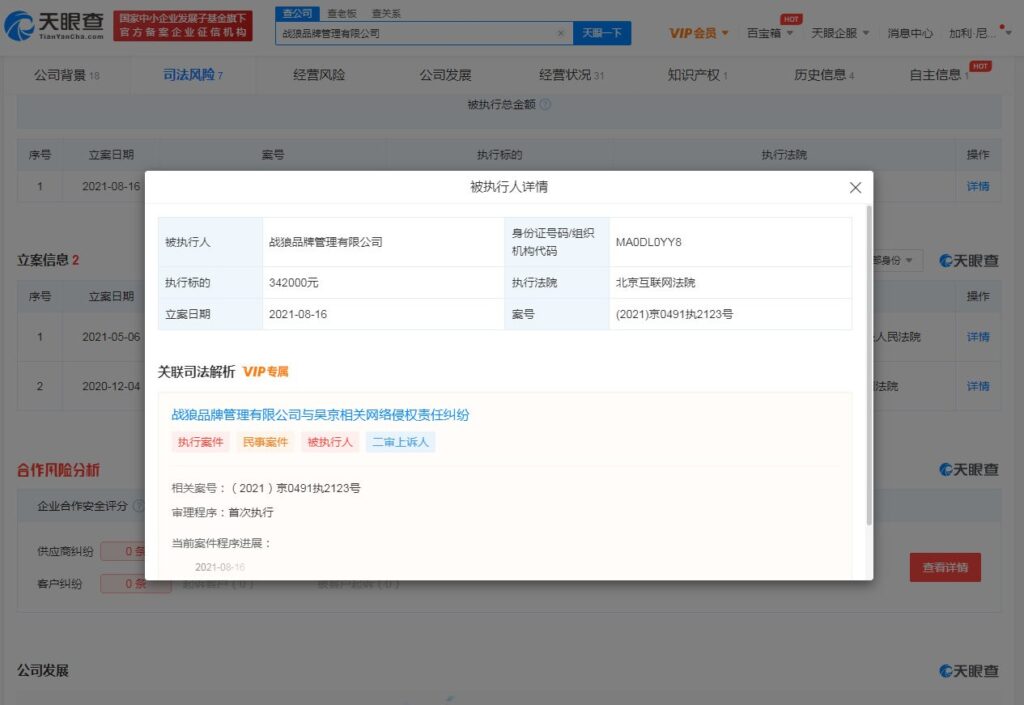Open 消息中心
The width and height of the screenshot is (1024, 705).
pos(910,33)
